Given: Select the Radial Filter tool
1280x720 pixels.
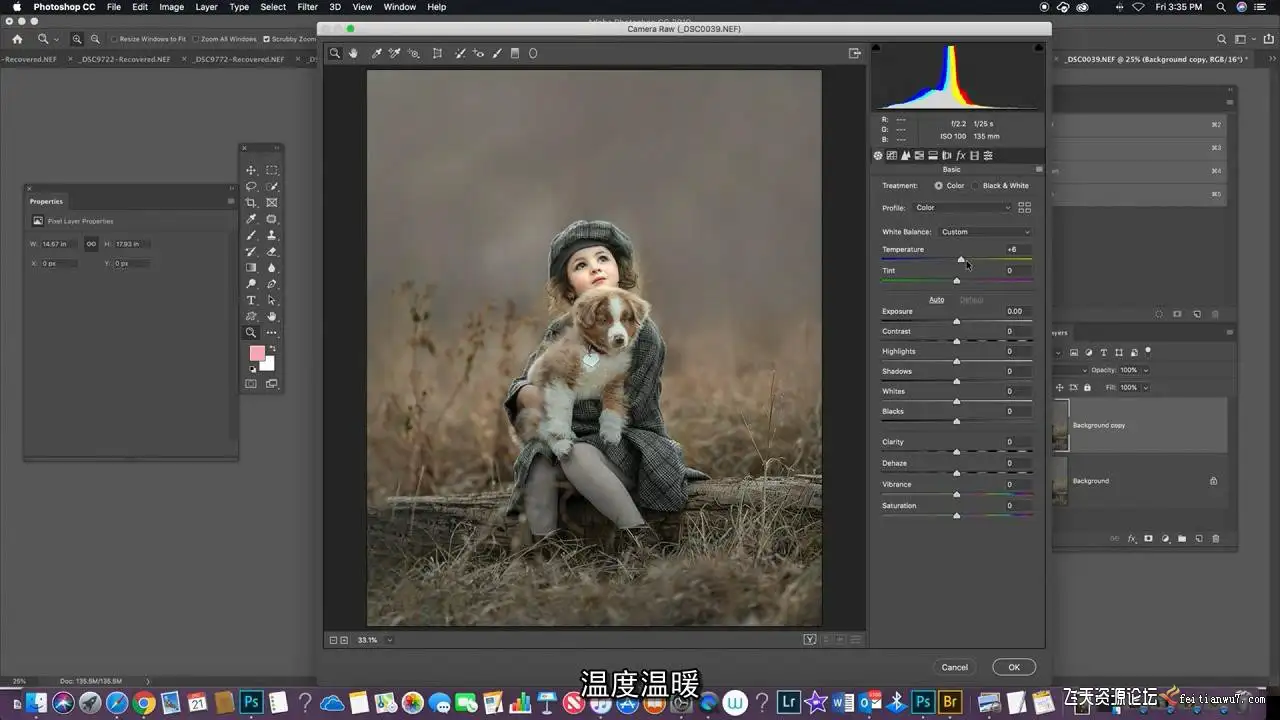Looking at the screenshot, I should coord(533,53).
